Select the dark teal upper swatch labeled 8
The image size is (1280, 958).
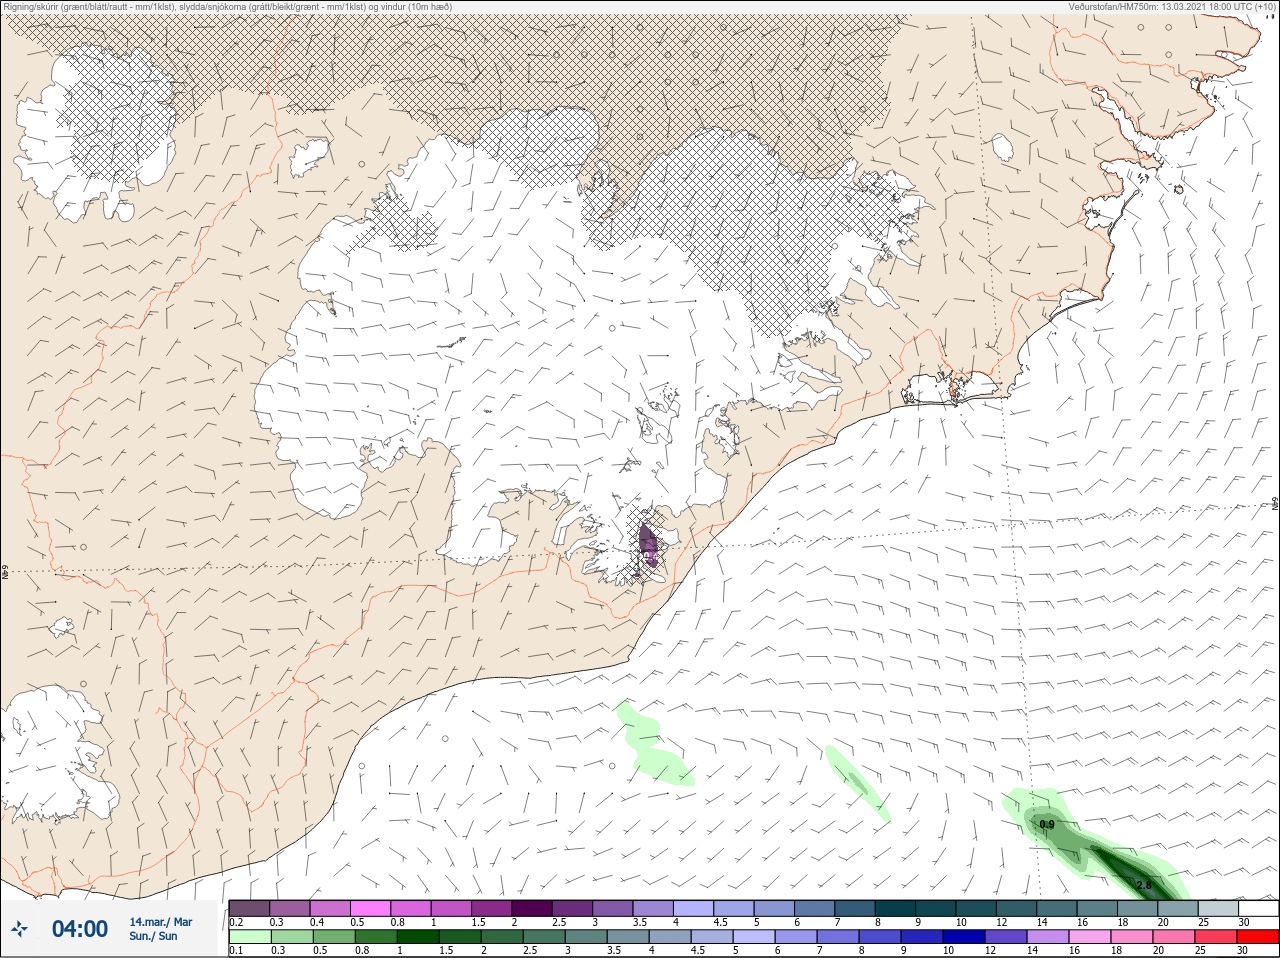point(895,908)
